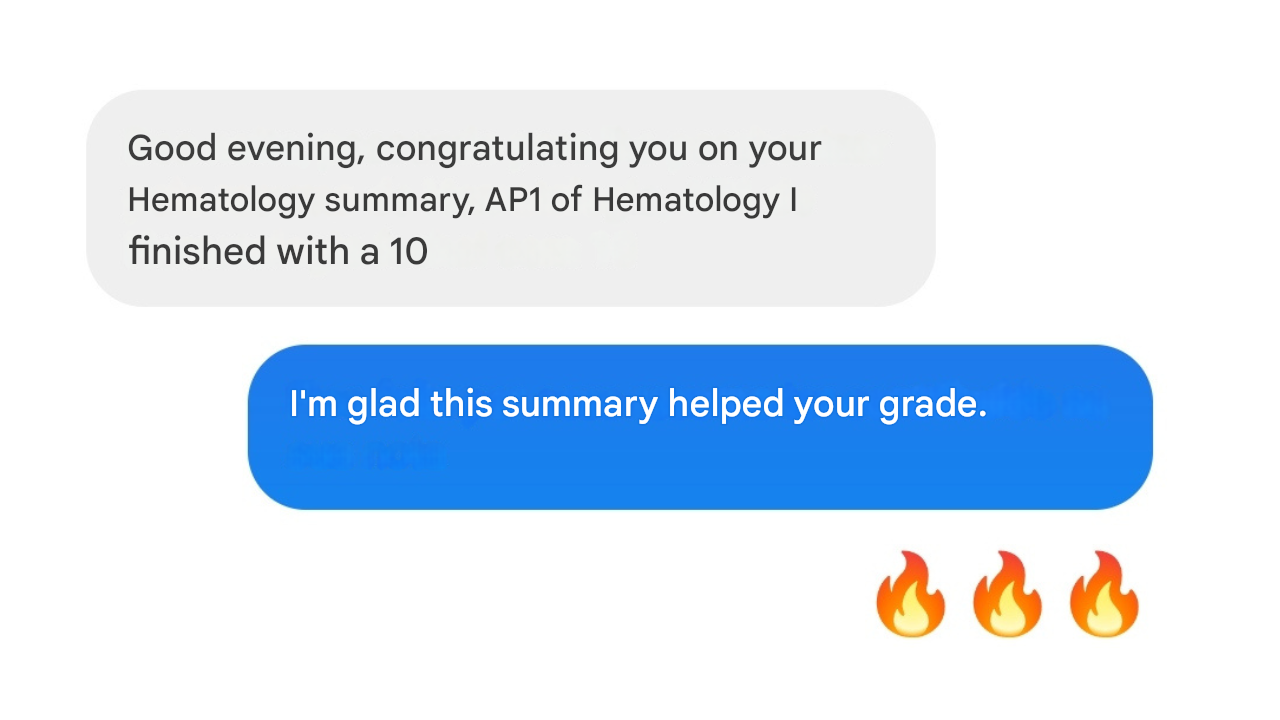Click the grade number "10"
This screenshot has height=720, width=1280.
click(408, 251)
